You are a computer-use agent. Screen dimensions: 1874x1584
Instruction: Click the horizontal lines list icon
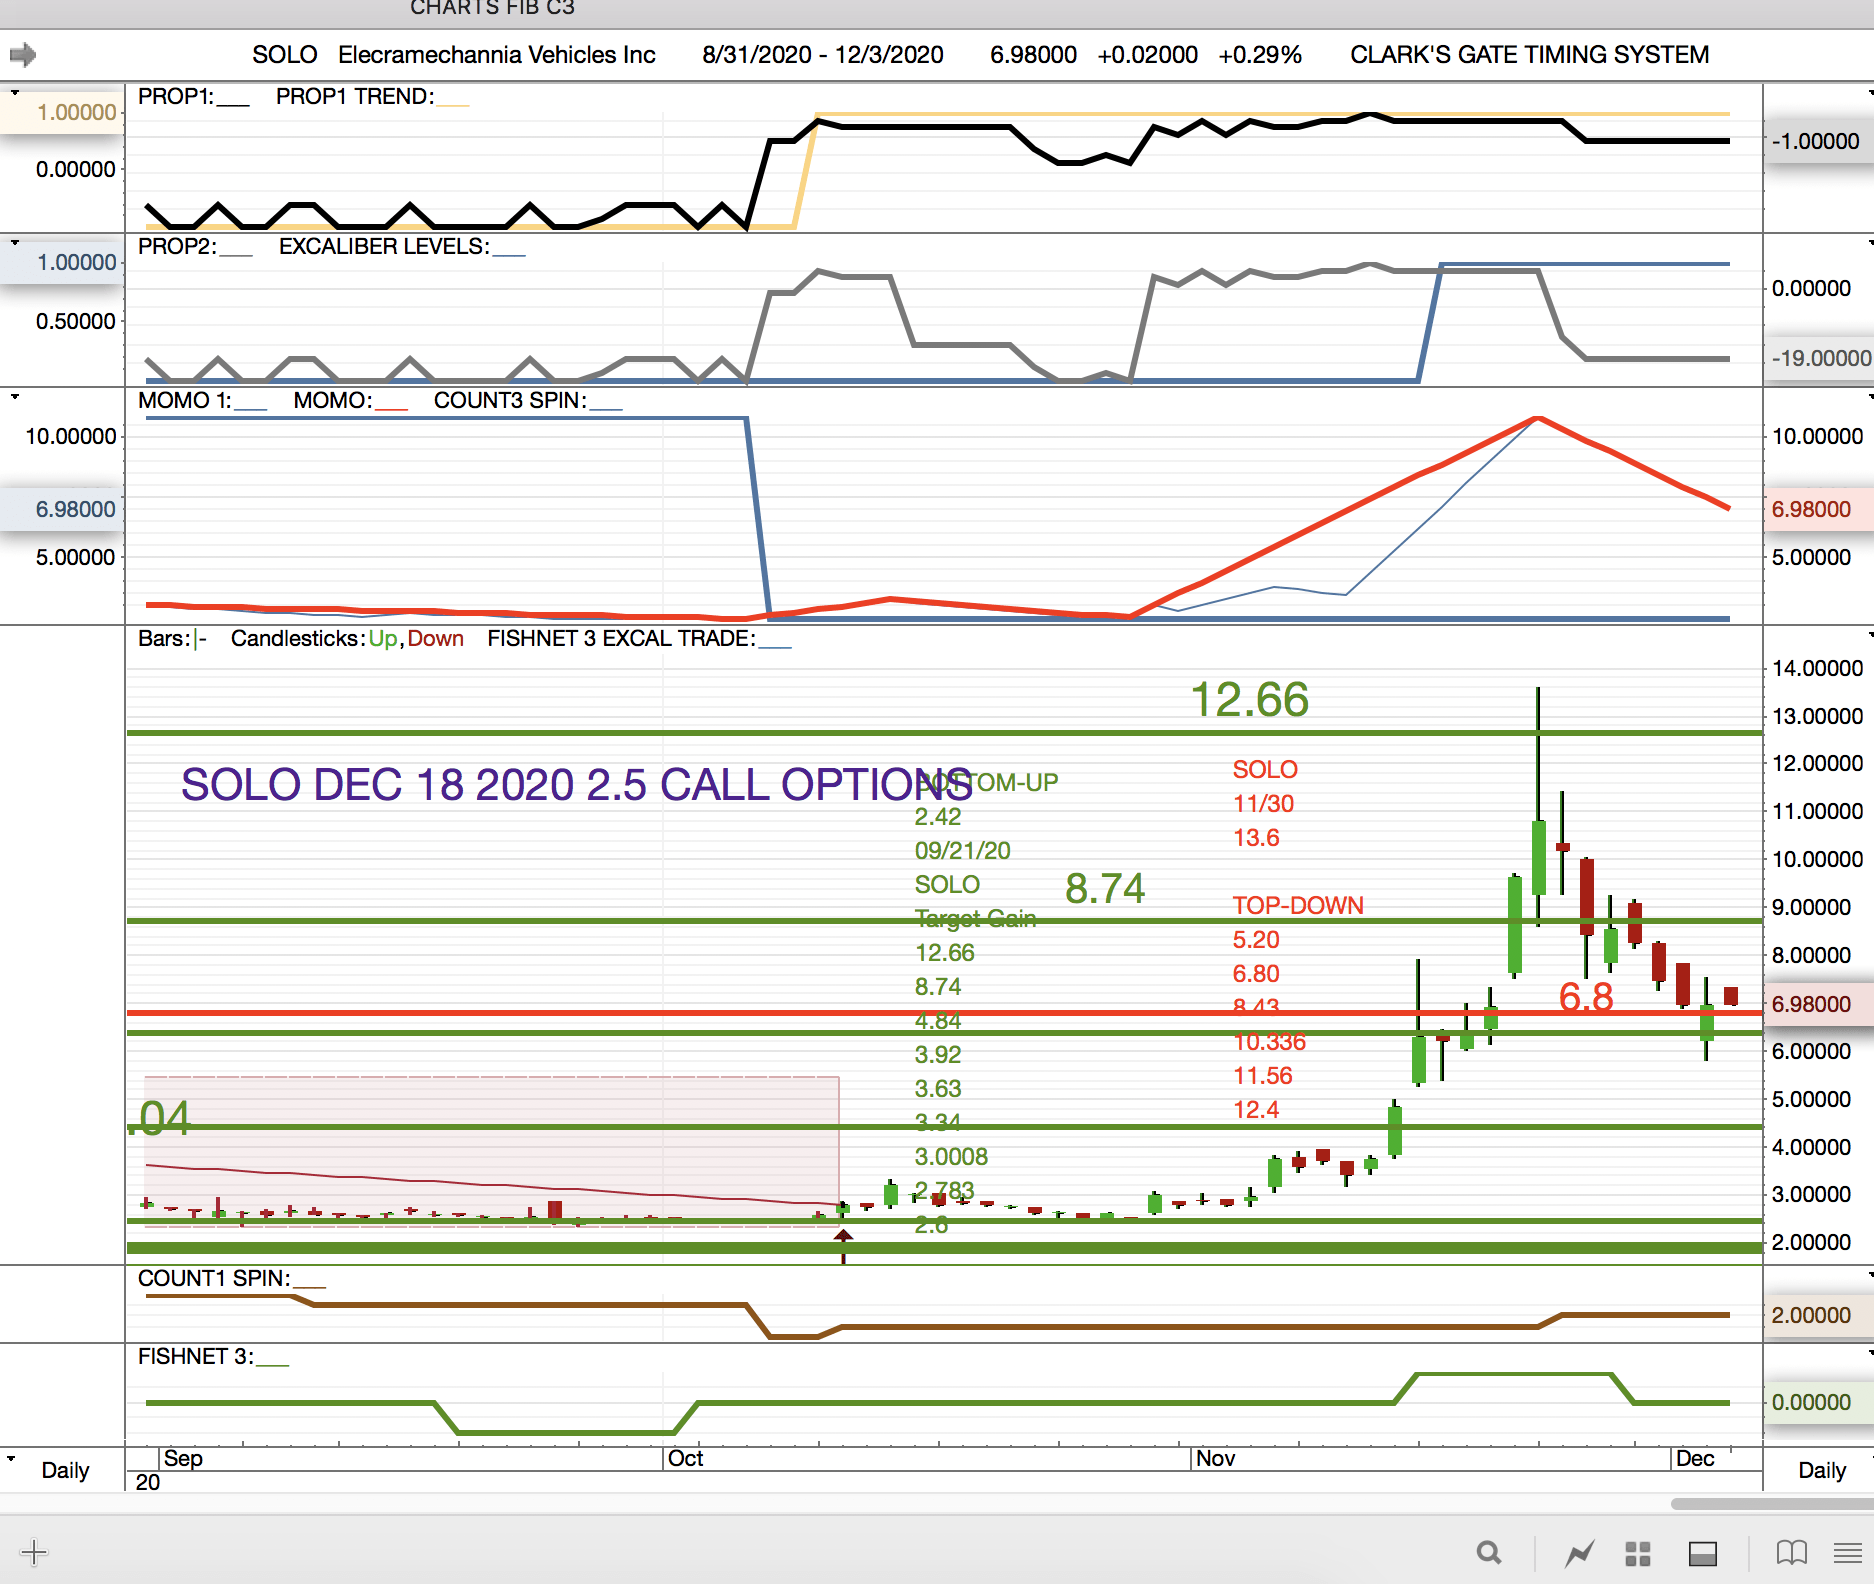click(1848, 1553)
